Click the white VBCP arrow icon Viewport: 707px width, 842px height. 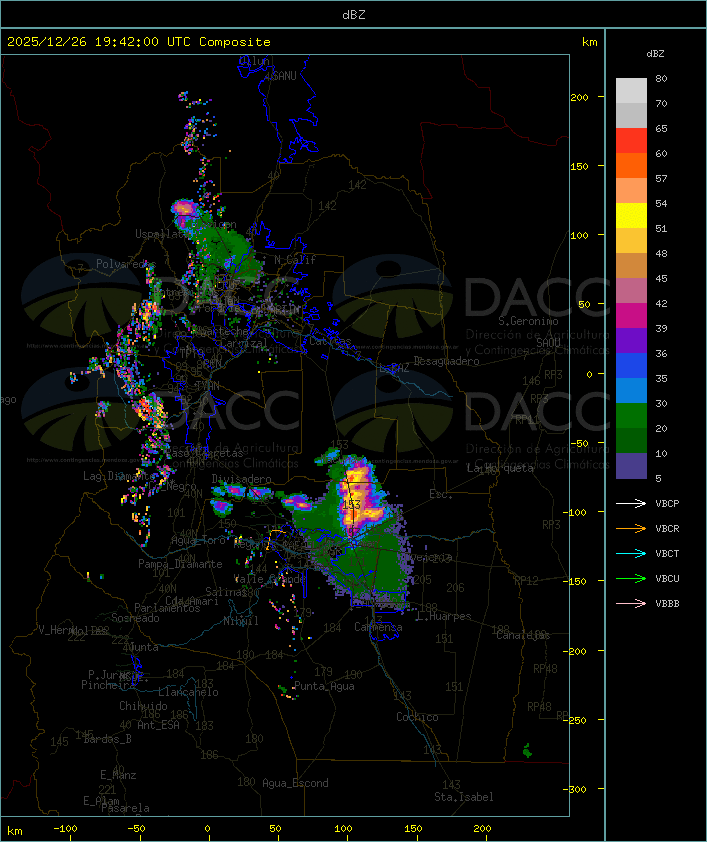[x=631, y=503]
